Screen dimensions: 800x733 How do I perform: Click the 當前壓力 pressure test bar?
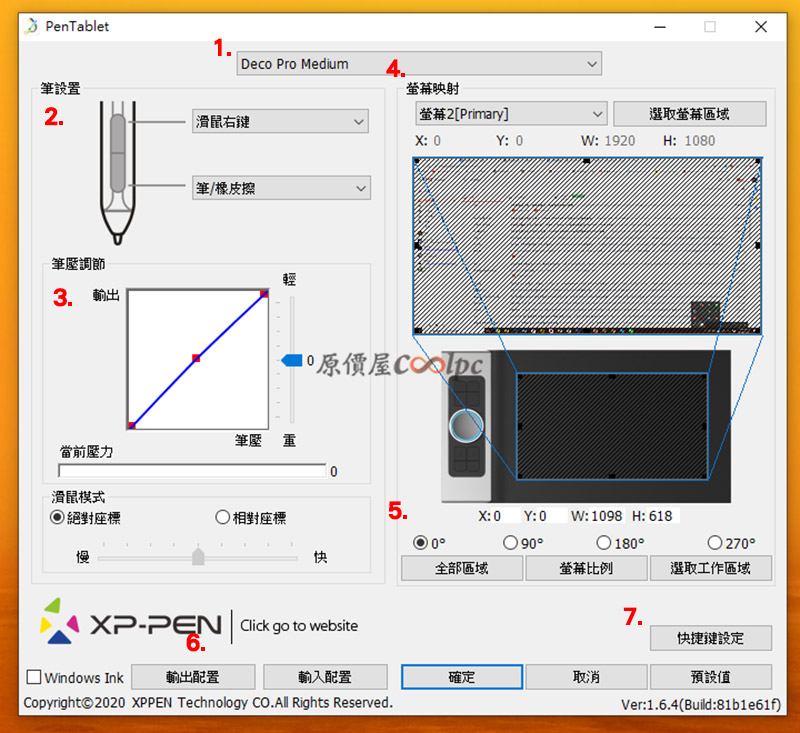[x=192, y=471]
